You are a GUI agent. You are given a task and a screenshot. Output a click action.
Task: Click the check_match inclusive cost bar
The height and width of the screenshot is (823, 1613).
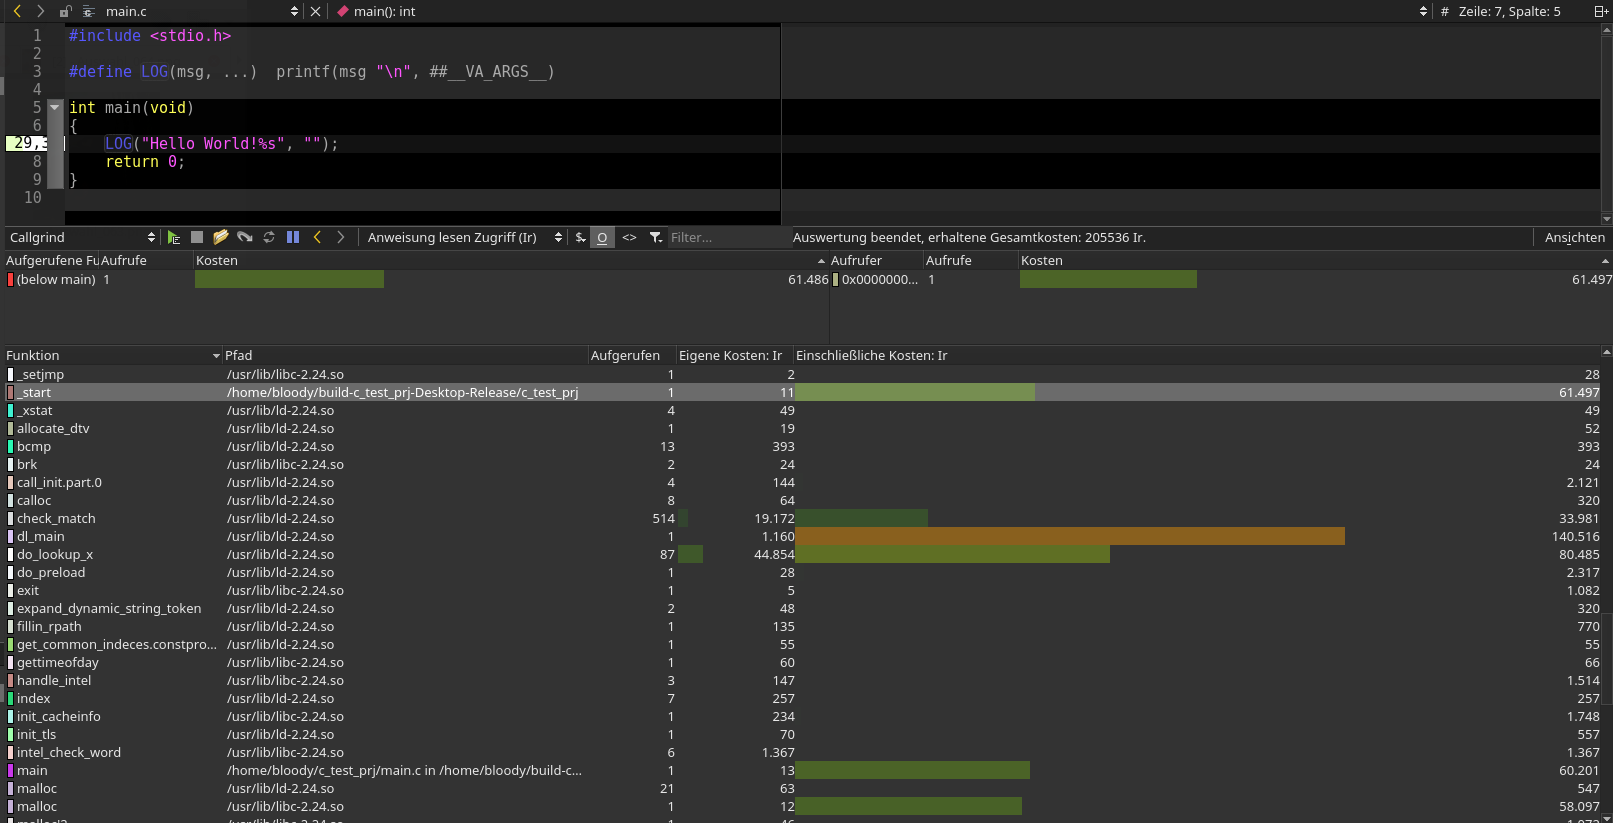click(x=862, y=518)
